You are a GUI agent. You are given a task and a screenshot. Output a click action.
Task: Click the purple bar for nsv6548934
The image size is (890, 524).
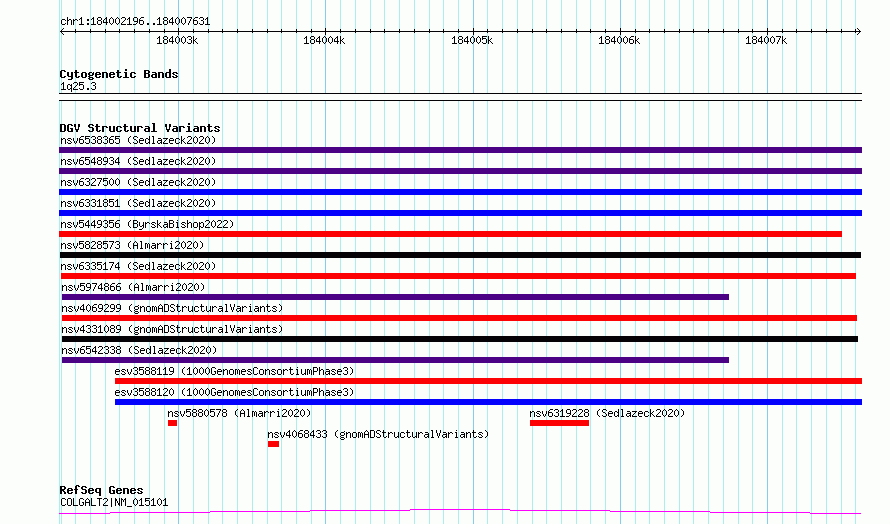coord(460,171)
